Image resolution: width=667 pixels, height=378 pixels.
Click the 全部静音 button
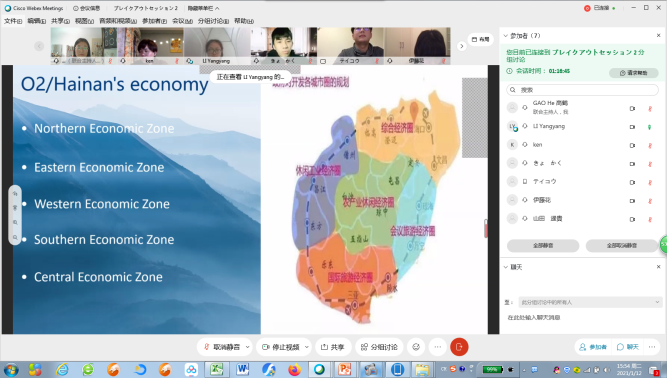543,246
